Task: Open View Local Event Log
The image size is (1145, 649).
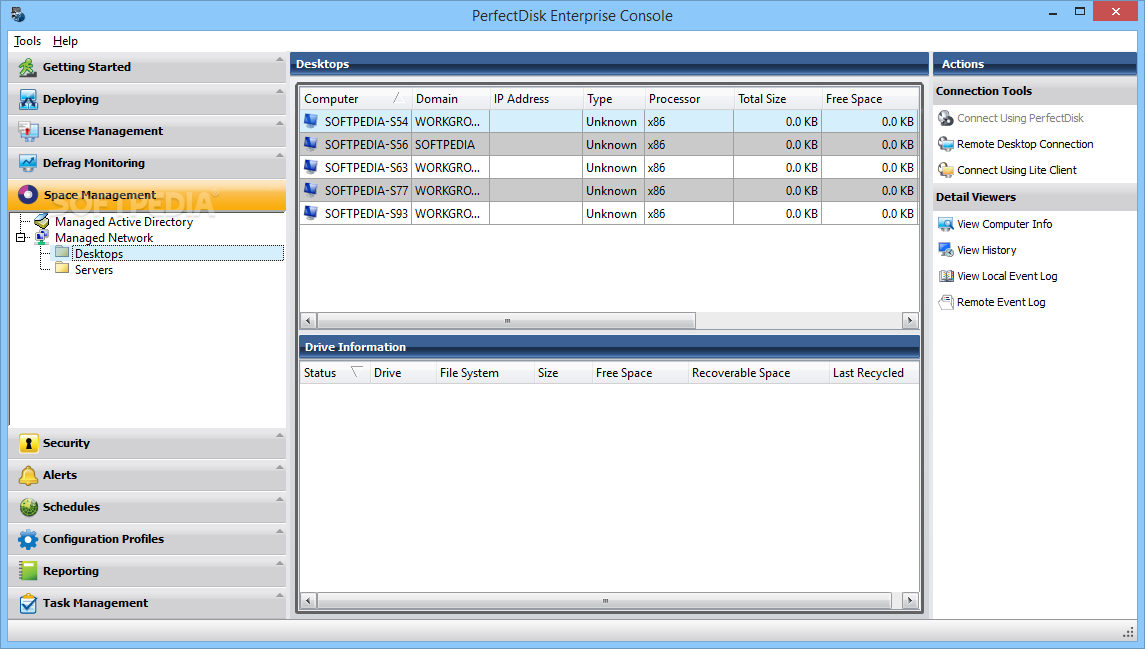Action: [x=1007, y=276]
